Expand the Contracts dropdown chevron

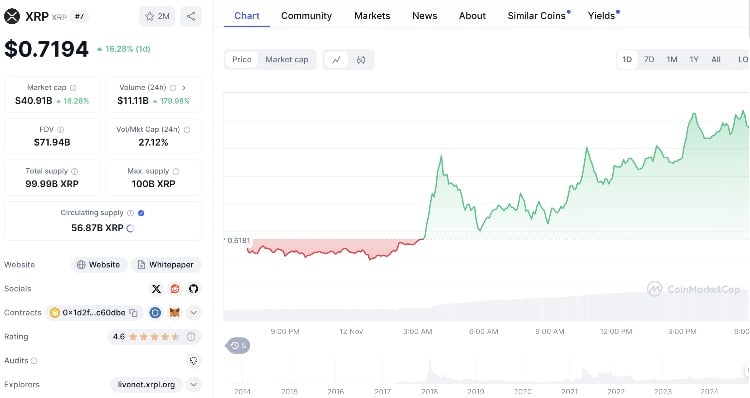(193, 313)
